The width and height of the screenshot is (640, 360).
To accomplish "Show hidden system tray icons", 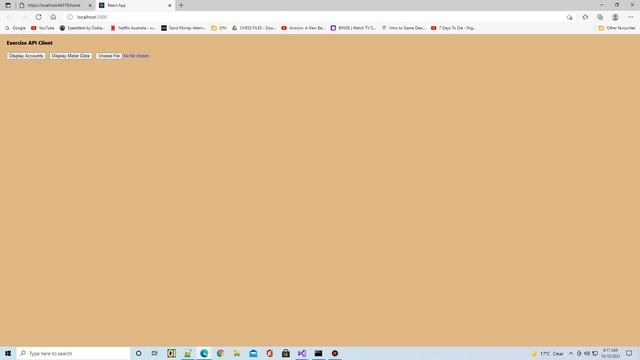I will [571, 353].
